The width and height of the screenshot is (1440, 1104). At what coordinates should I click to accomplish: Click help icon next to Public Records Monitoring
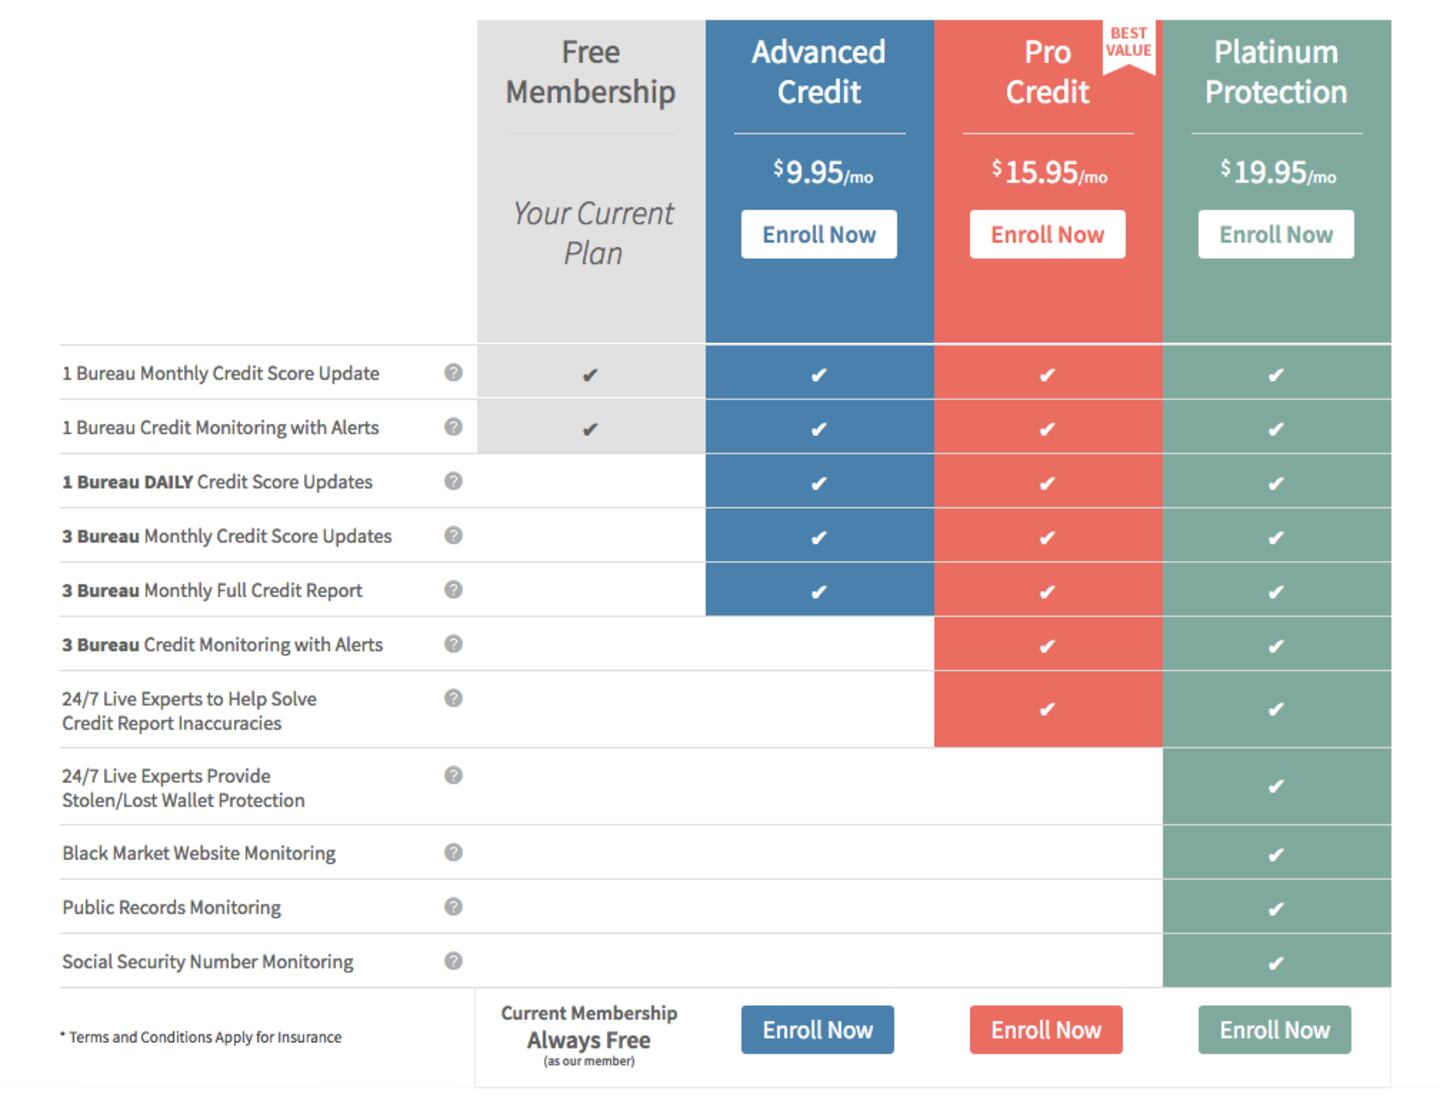coord(453,906)
